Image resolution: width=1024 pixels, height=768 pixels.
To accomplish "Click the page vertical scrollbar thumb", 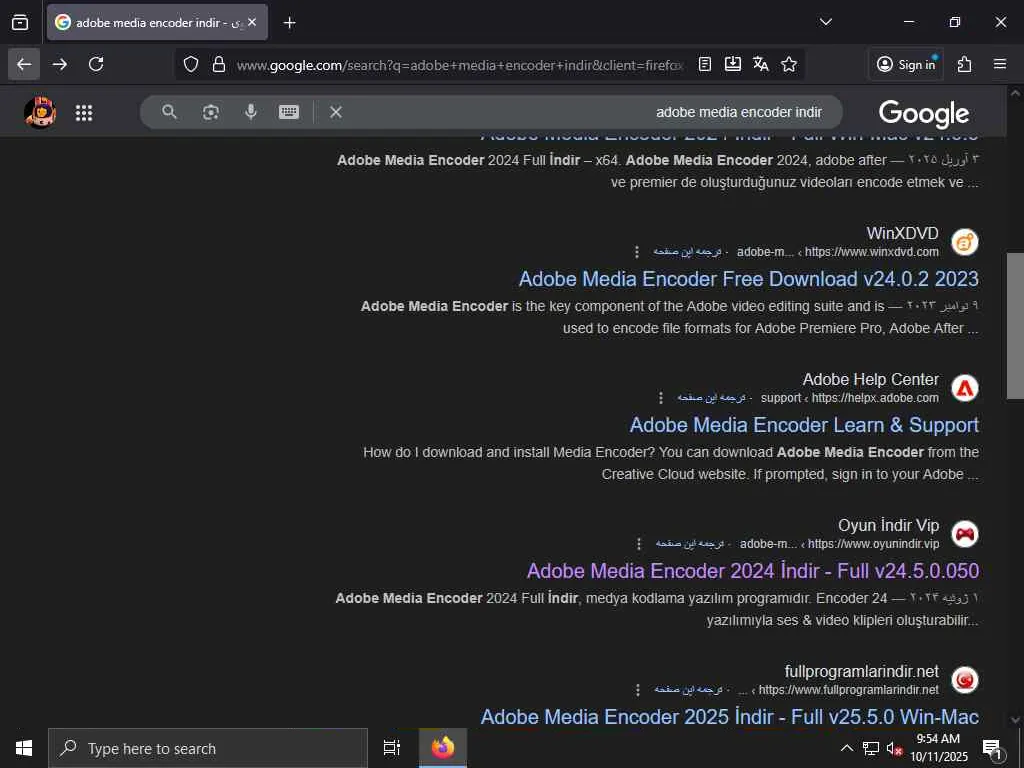I will click(x=1015, y=325).
